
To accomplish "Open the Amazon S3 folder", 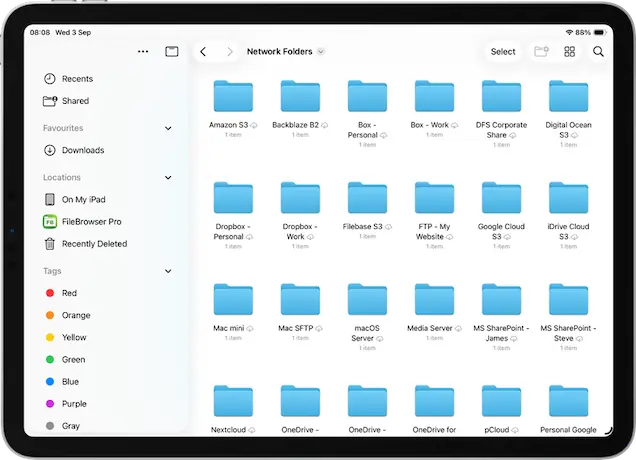I will (x=232, y=97).
